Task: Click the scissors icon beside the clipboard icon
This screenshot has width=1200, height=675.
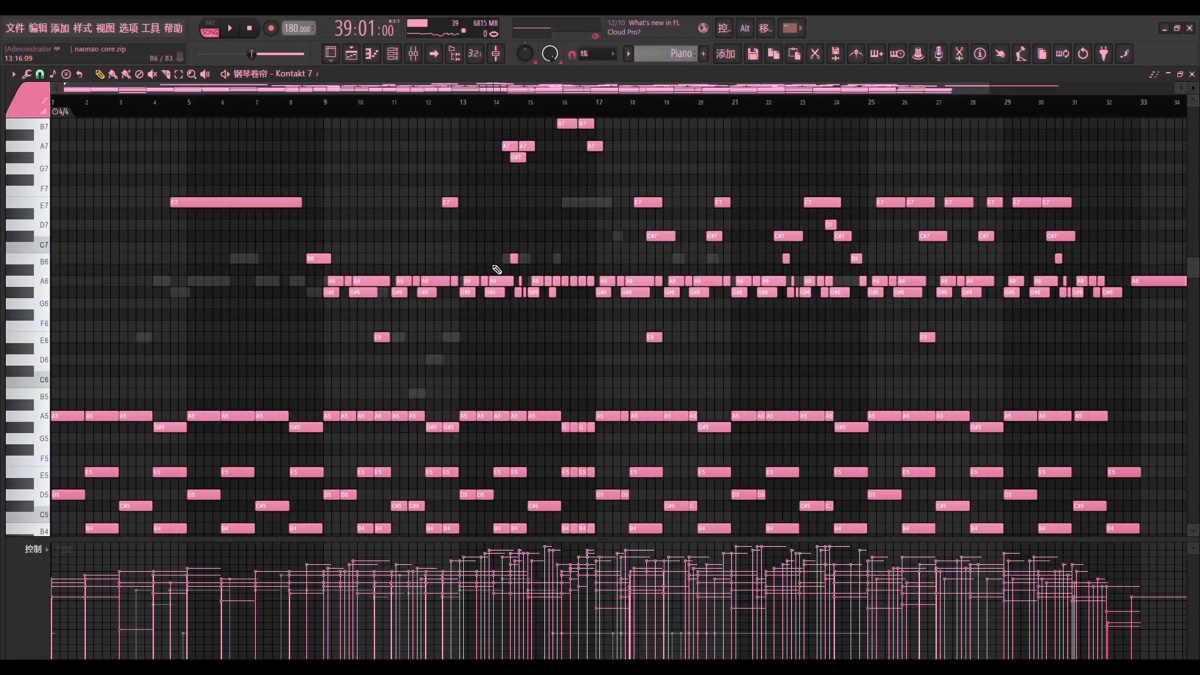Action: [815, 53]
